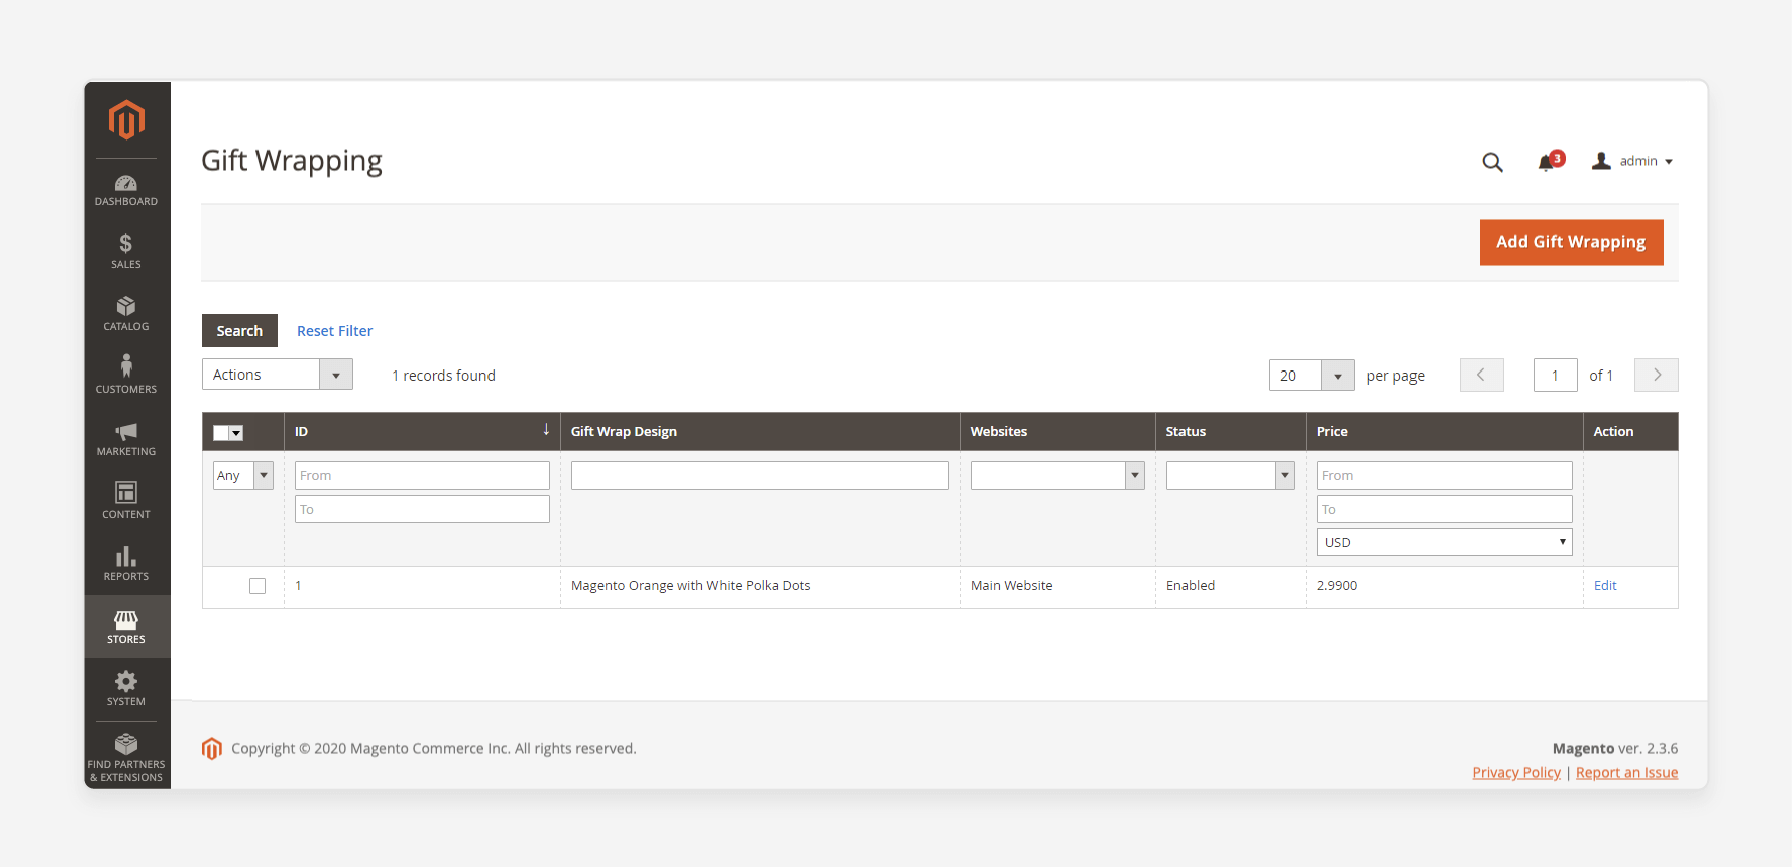
Task: Click the Price From filter field
Action: [x=1444, y=475]
